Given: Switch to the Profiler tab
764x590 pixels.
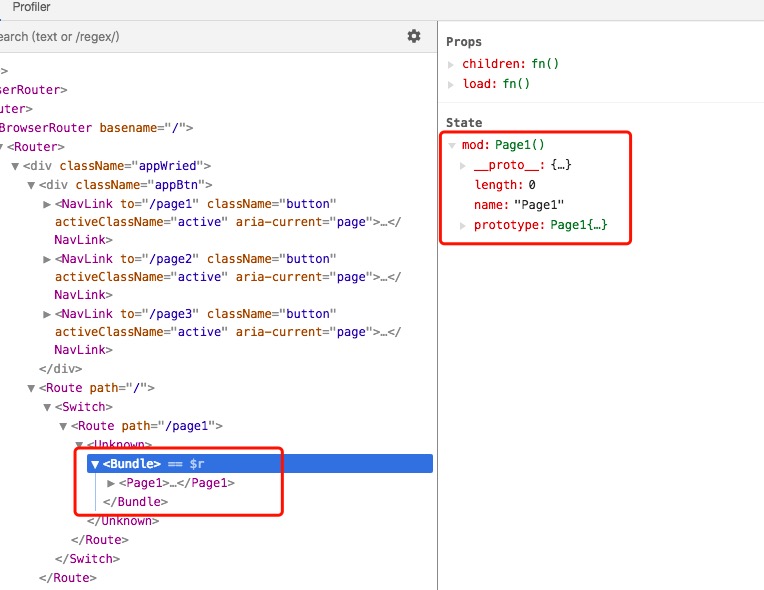Looking at the screenshot, I should point(31,7).
